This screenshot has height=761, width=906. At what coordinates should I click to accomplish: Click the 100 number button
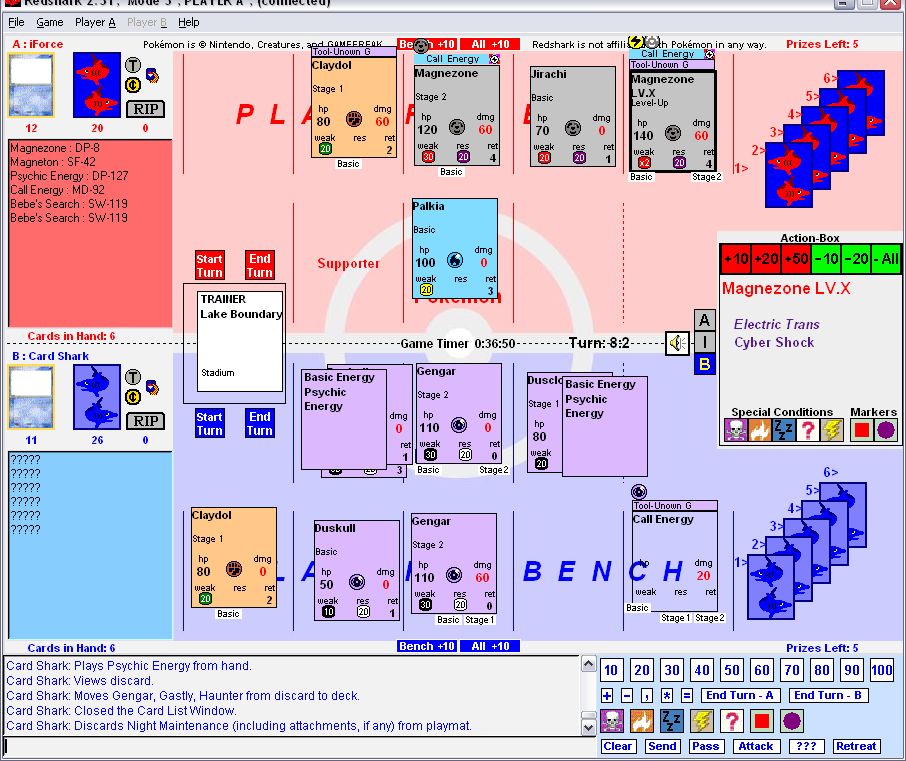point(882,670)
